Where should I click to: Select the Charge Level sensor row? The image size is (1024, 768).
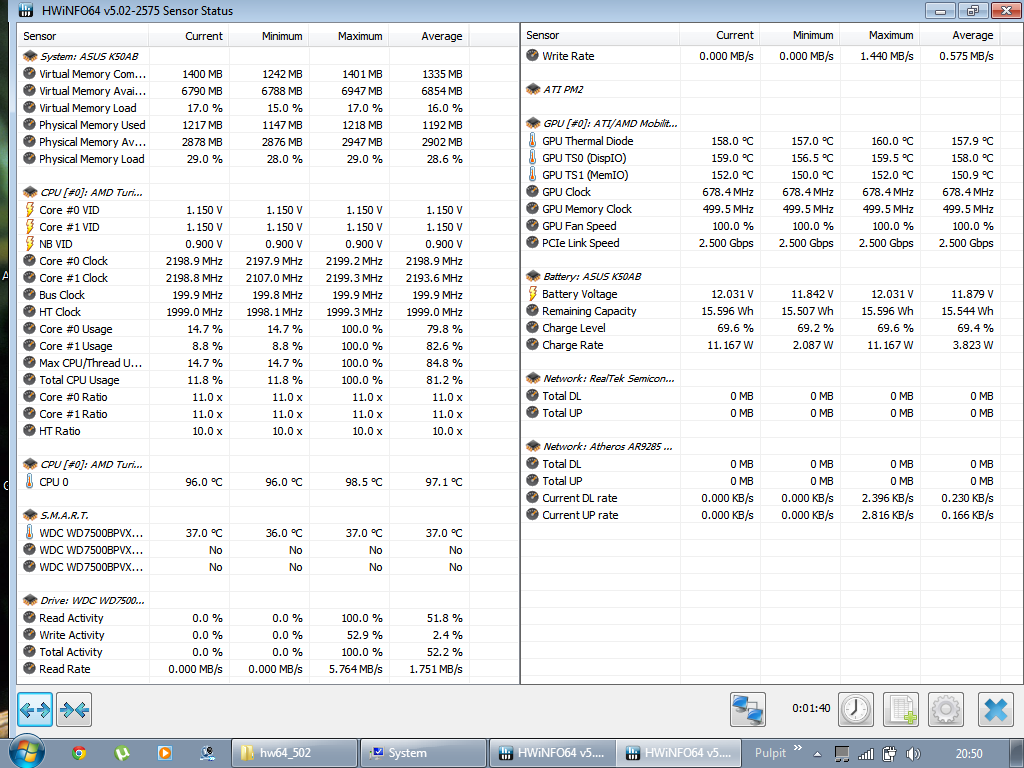click(x=761, y=328)
